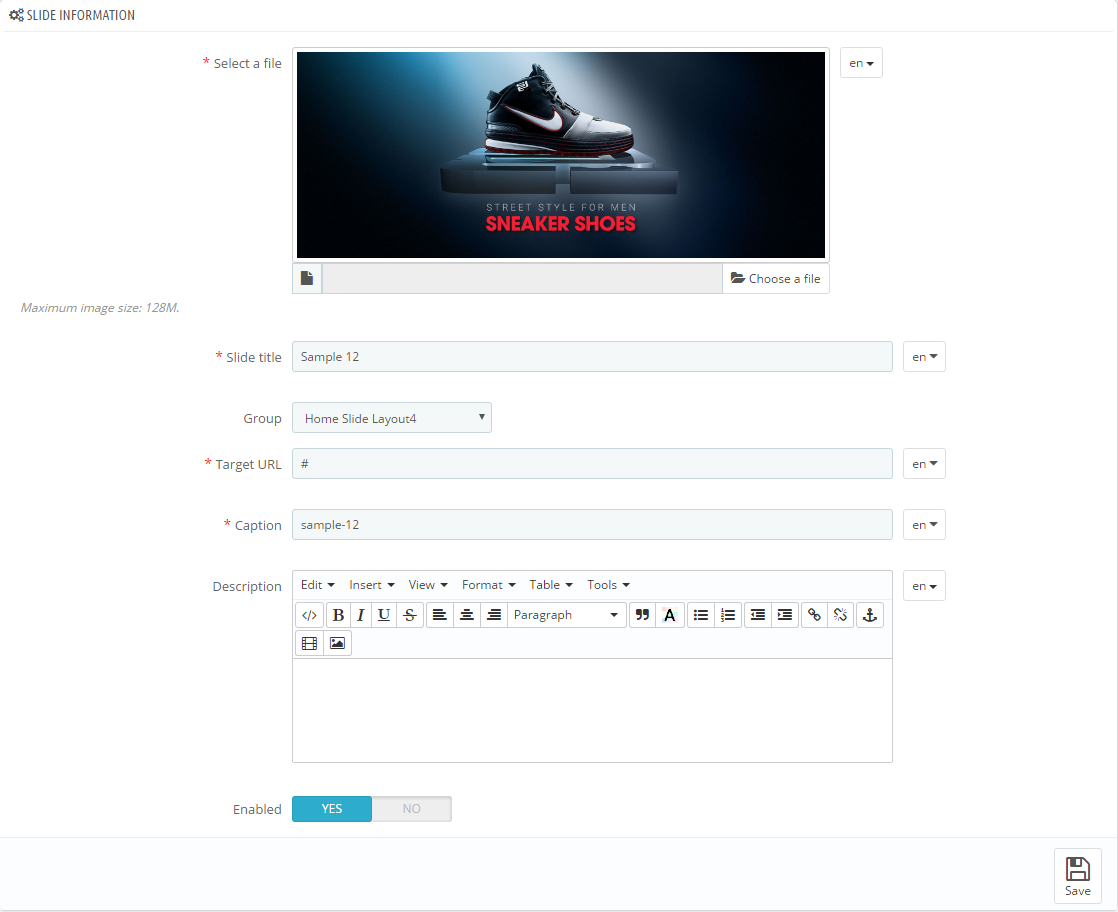Insert an image into description
This screenshot has width=1118, height=912.
tap(337, 643)
